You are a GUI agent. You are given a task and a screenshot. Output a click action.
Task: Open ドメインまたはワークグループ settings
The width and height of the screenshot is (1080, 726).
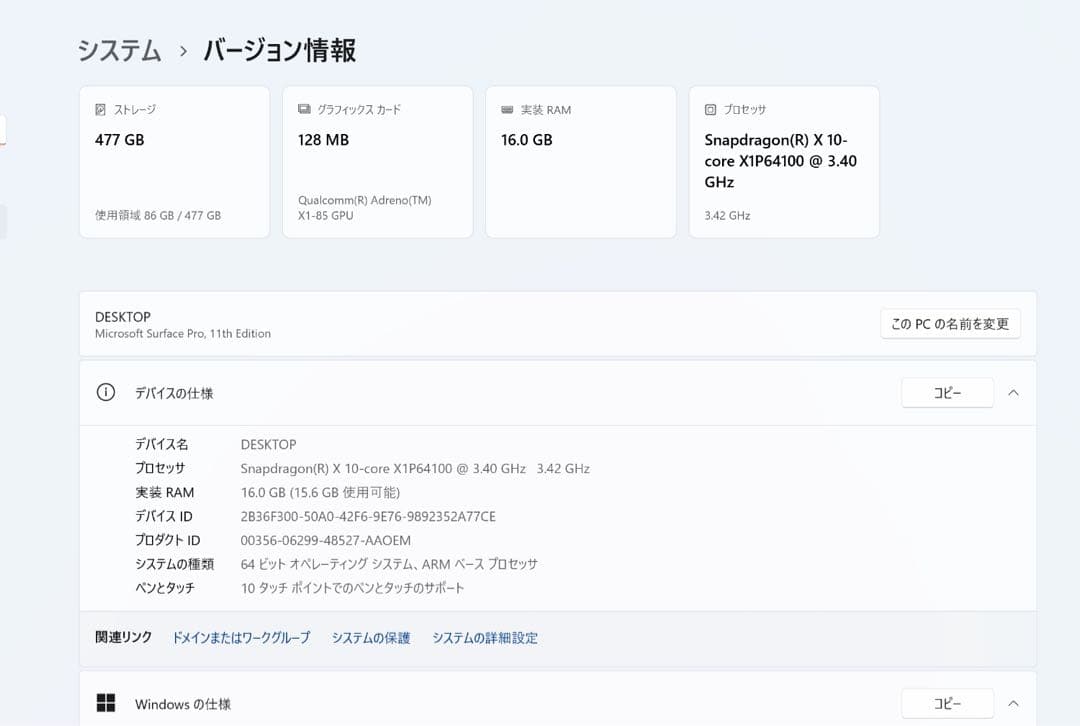click(241, 637)
